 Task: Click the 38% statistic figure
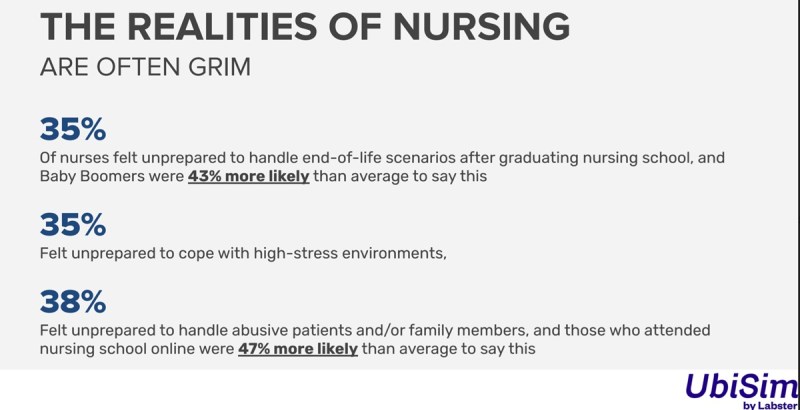(73, 302)
